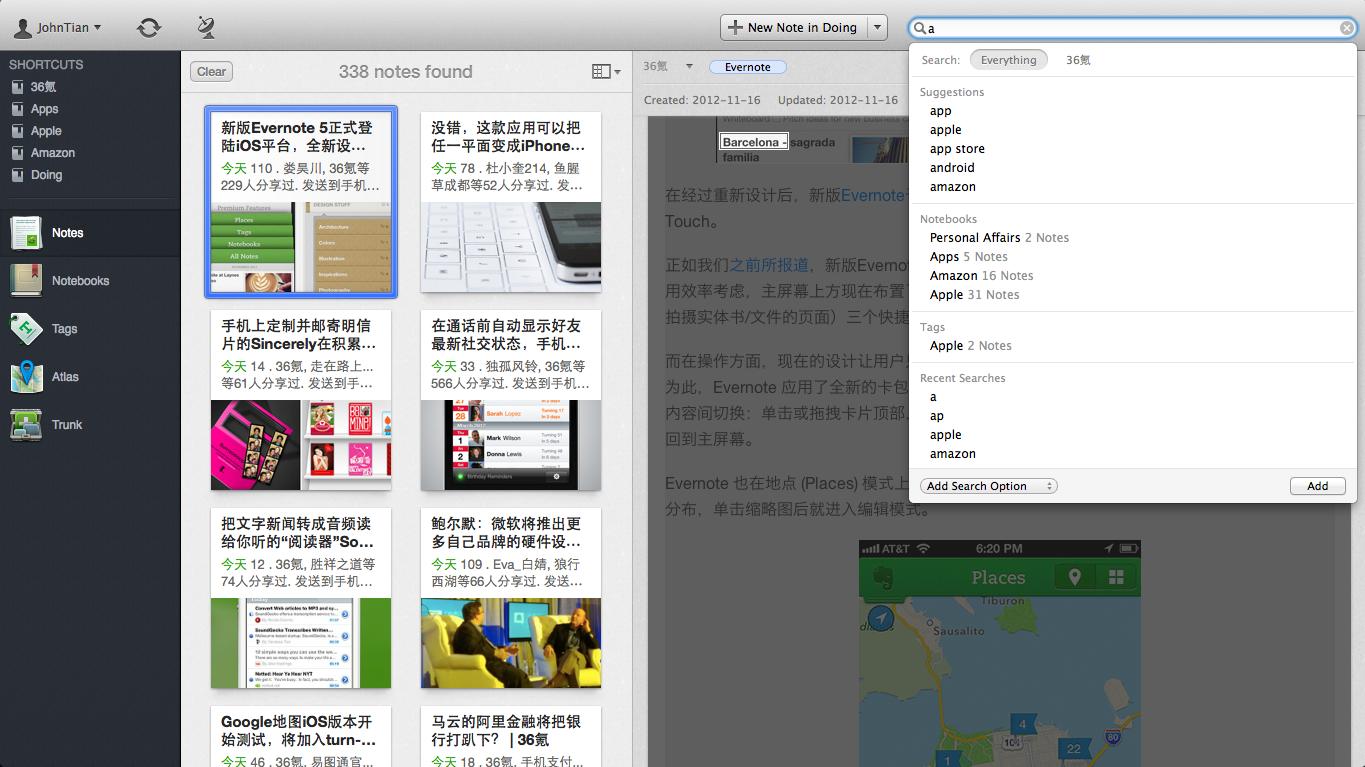The image size is (1365, 767).
Task: Open the 没错，这款应用可以把 note card
Action: 511,202
